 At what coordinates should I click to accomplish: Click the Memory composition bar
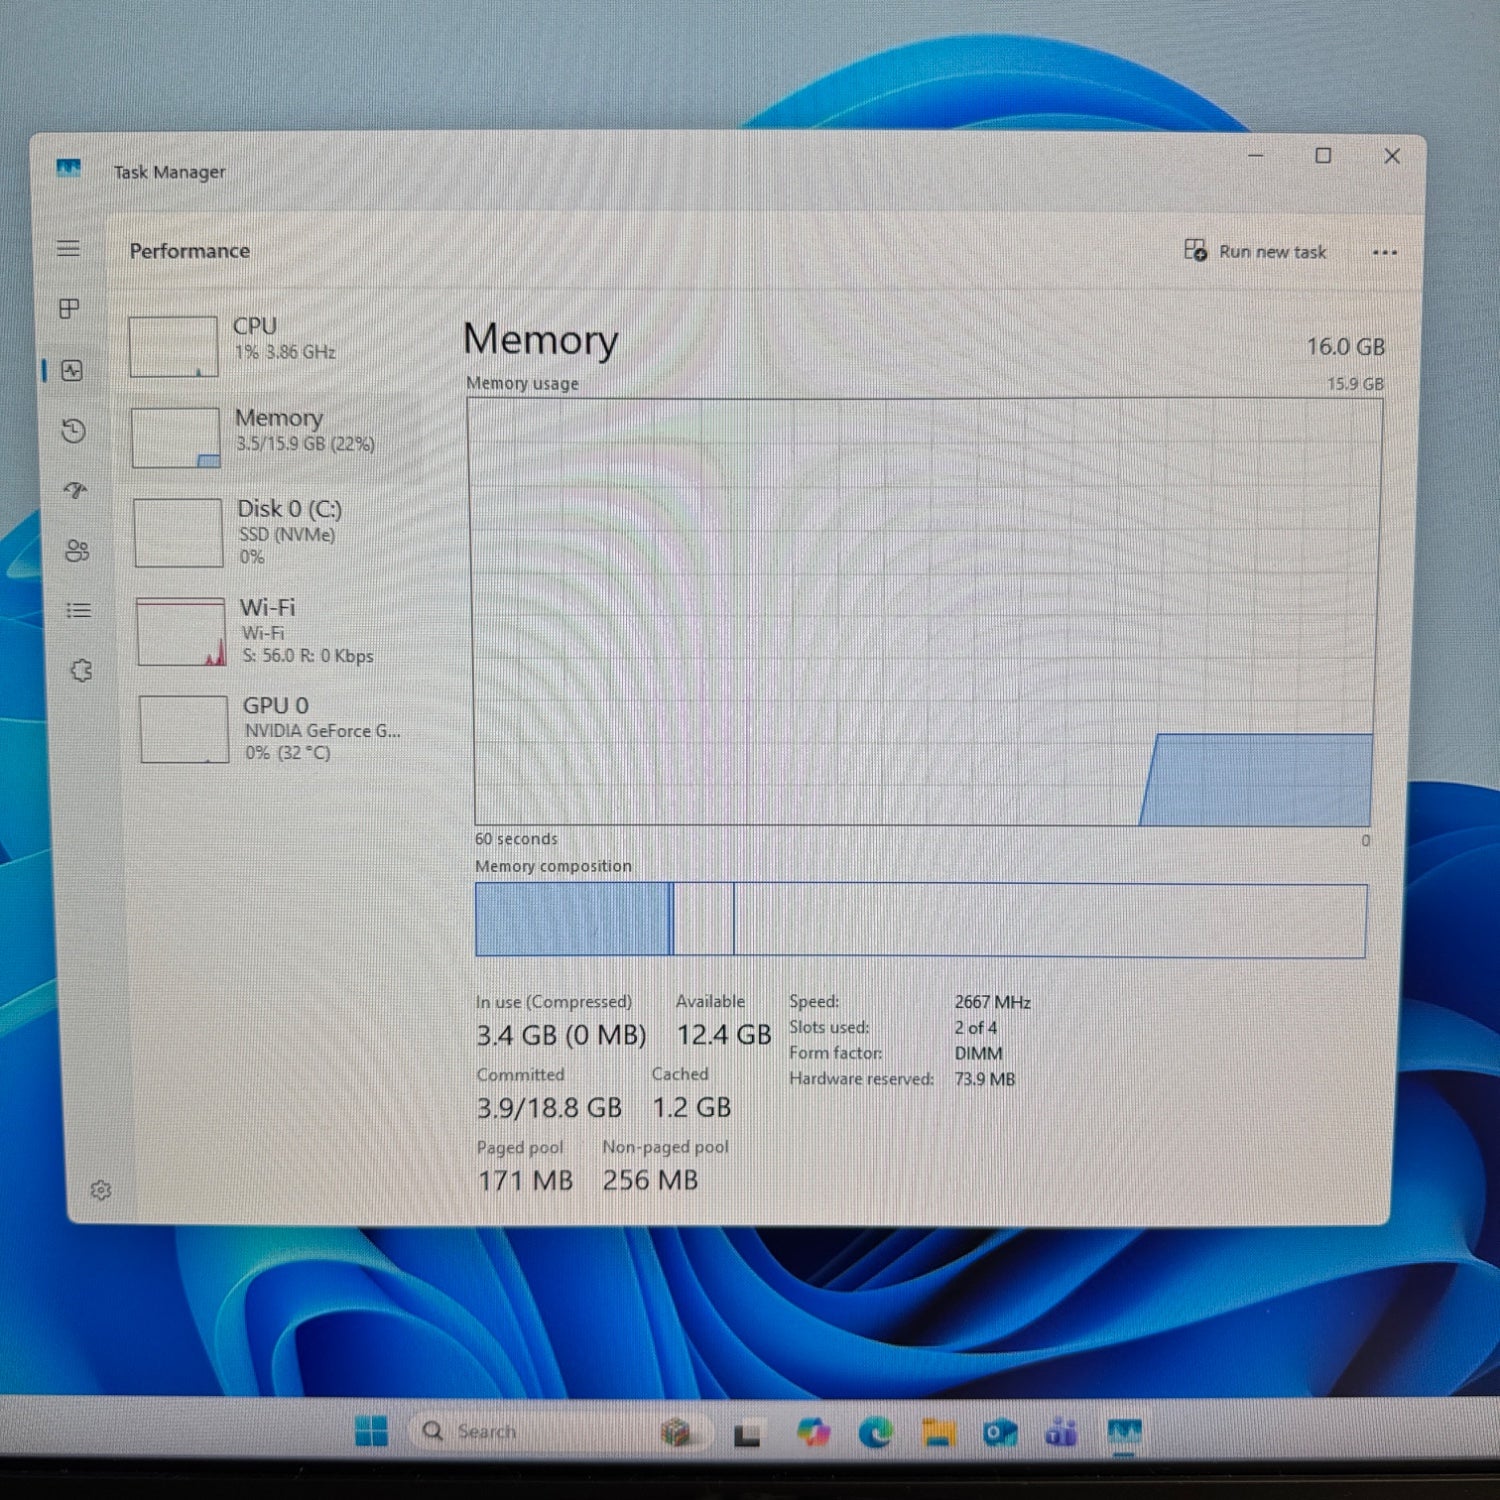(x=920, y=920)
